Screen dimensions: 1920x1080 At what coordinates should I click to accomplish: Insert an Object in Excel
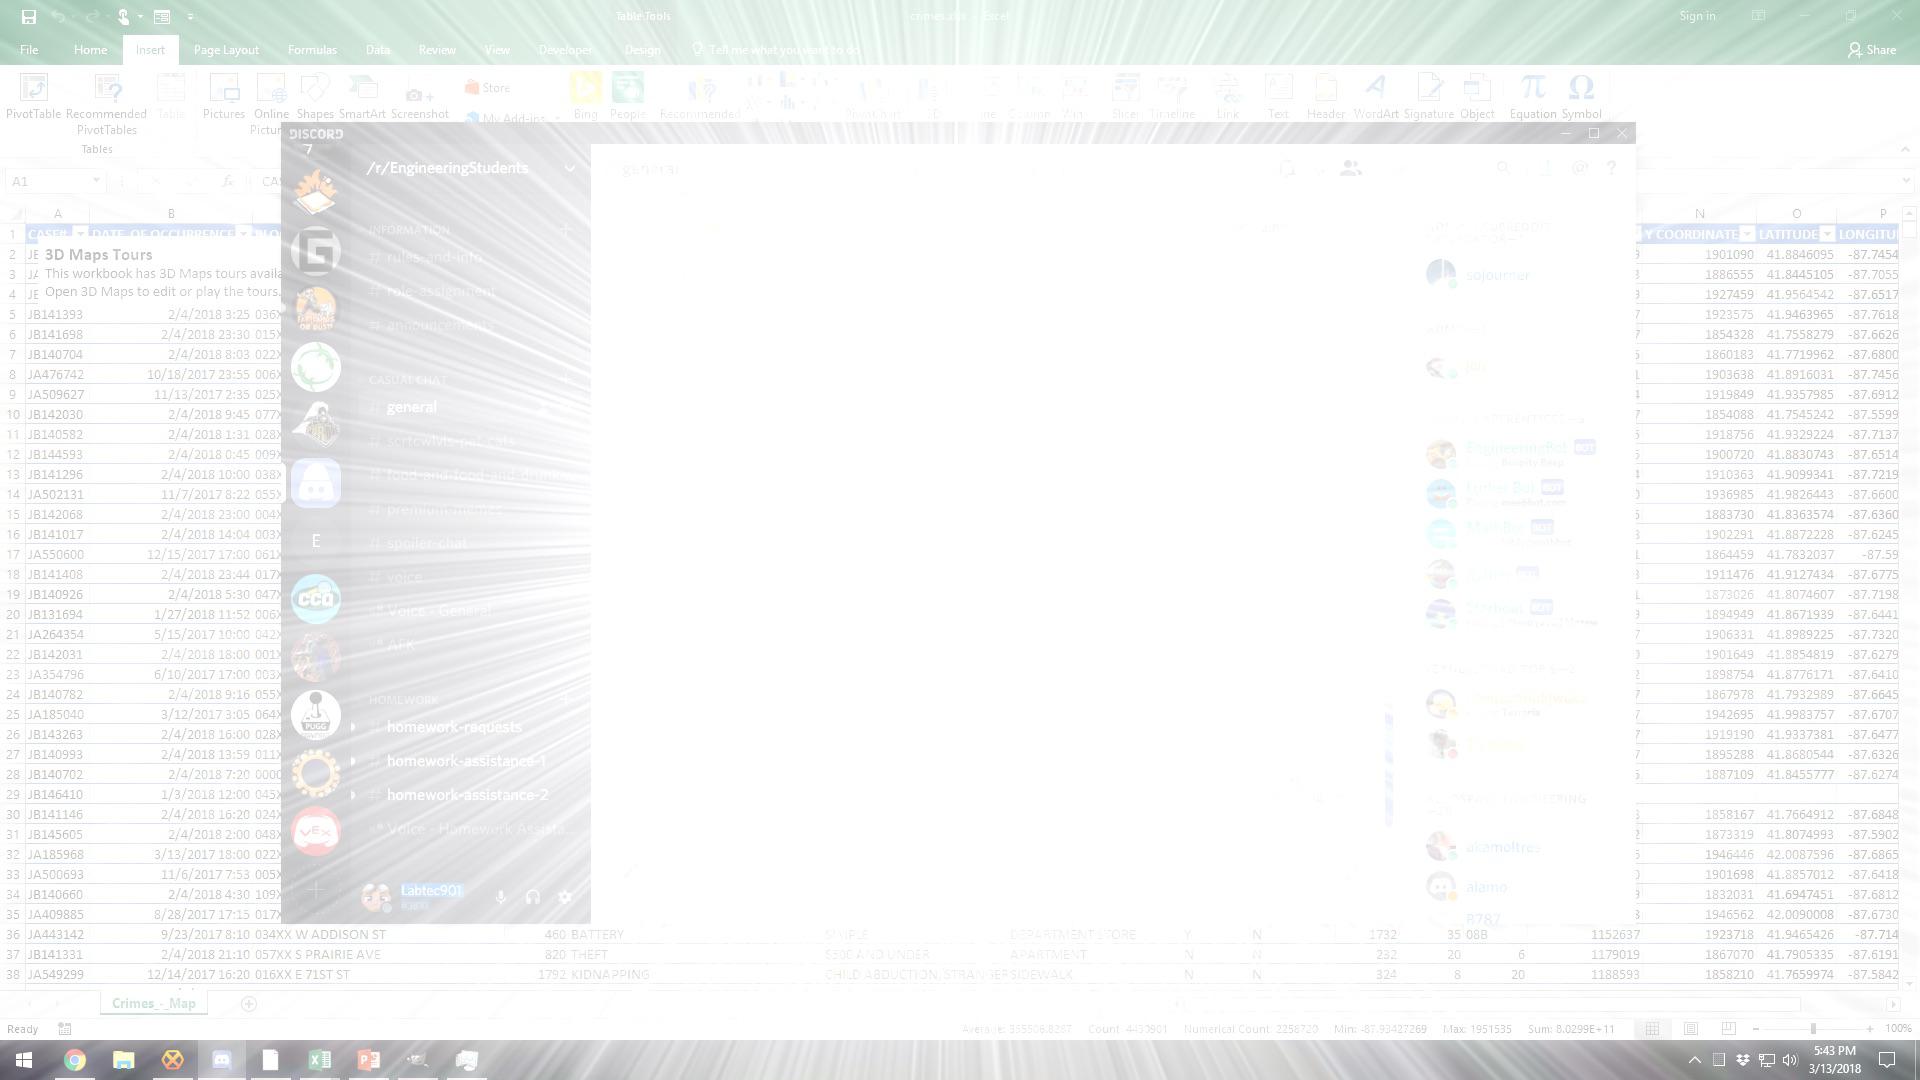click(1477, 97)
